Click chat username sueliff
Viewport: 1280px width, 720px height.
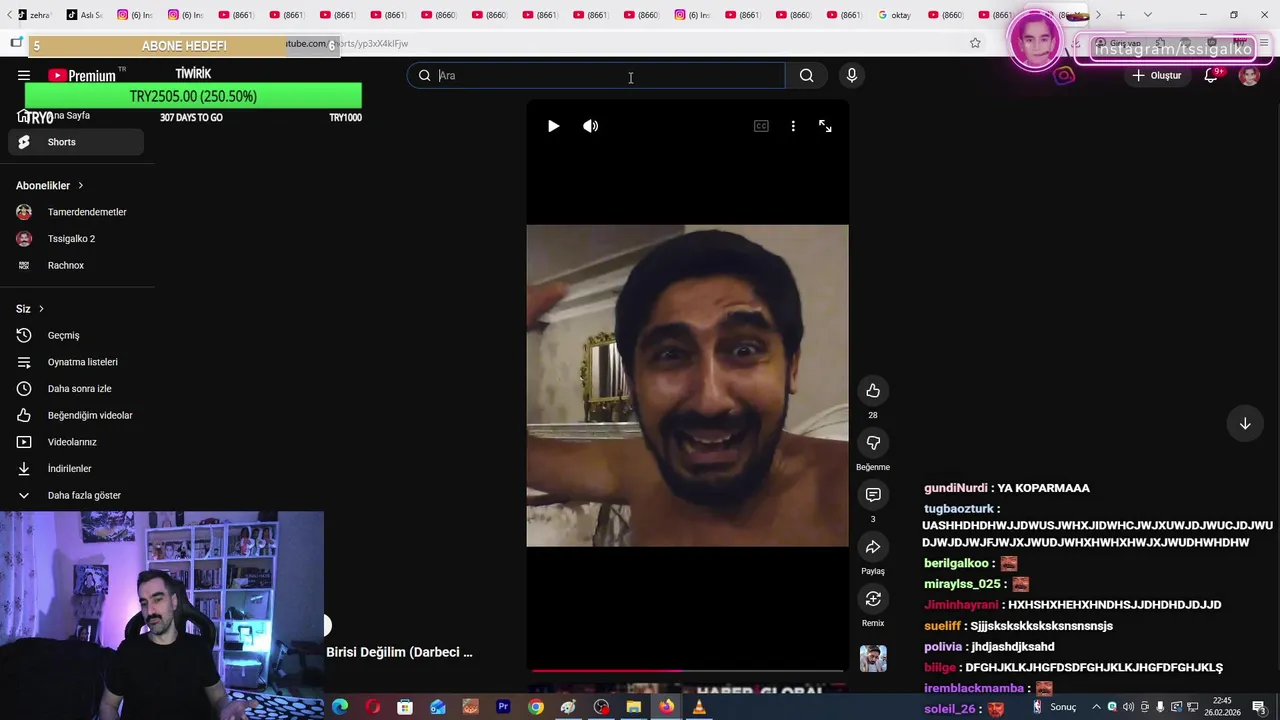tap(942, 626)
